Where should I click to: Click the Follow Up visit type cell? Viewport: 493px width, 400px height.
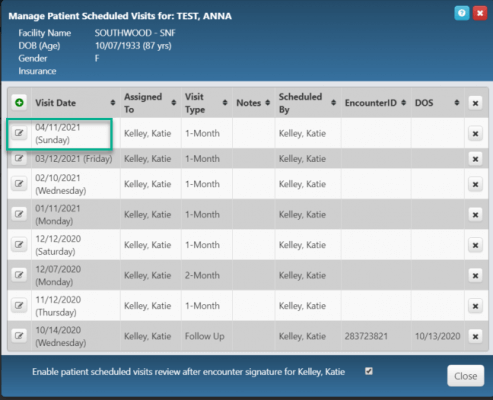(205, 336)
